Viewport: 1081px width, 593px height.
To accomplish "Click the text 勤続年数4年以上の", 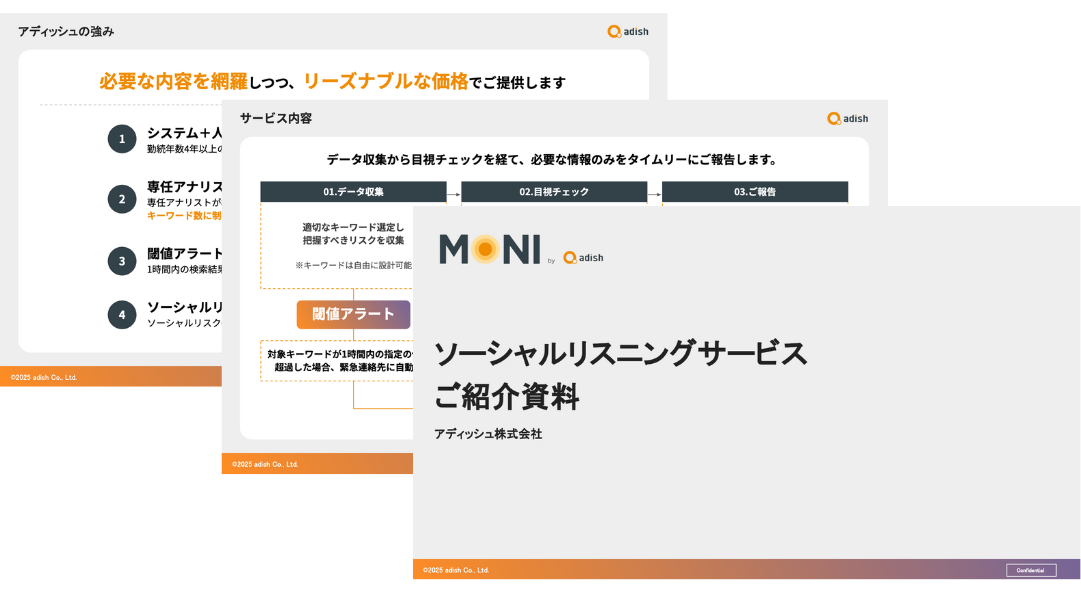I will 184,149.
